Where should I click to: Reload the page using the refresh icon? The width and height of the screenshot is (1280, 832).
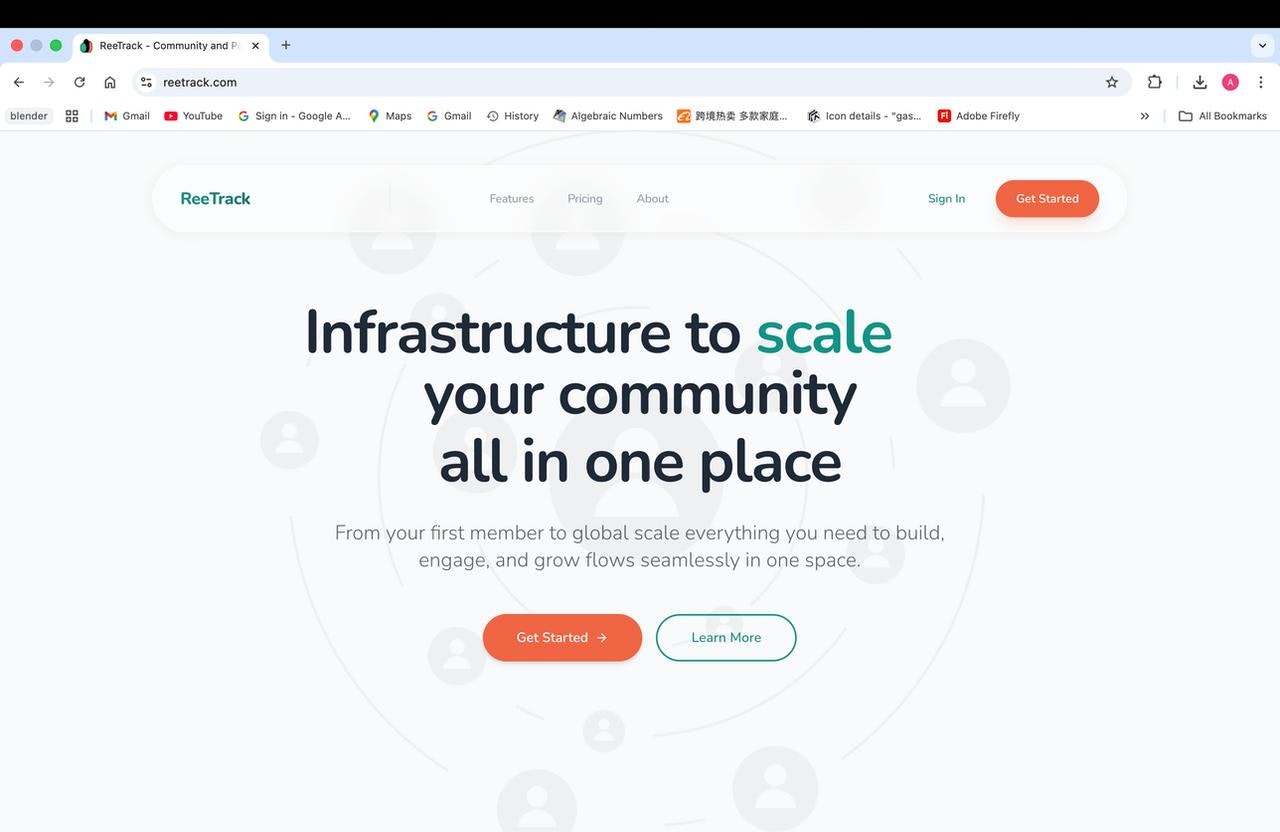[79, 82]
